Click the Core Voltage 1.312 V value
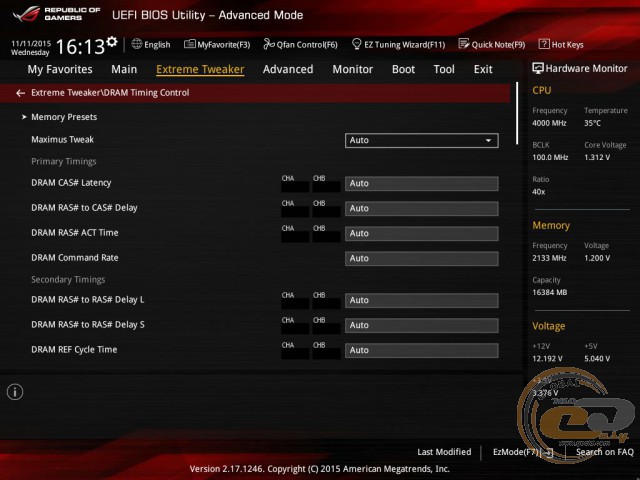 597,158
